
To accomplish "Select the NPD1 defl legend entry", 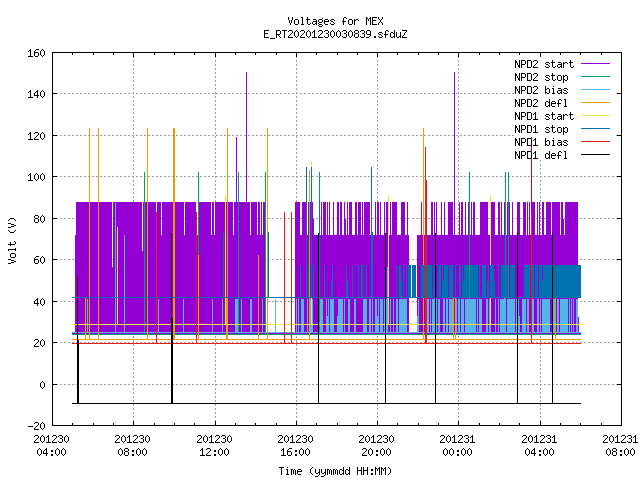I will (x=541, y=156).
